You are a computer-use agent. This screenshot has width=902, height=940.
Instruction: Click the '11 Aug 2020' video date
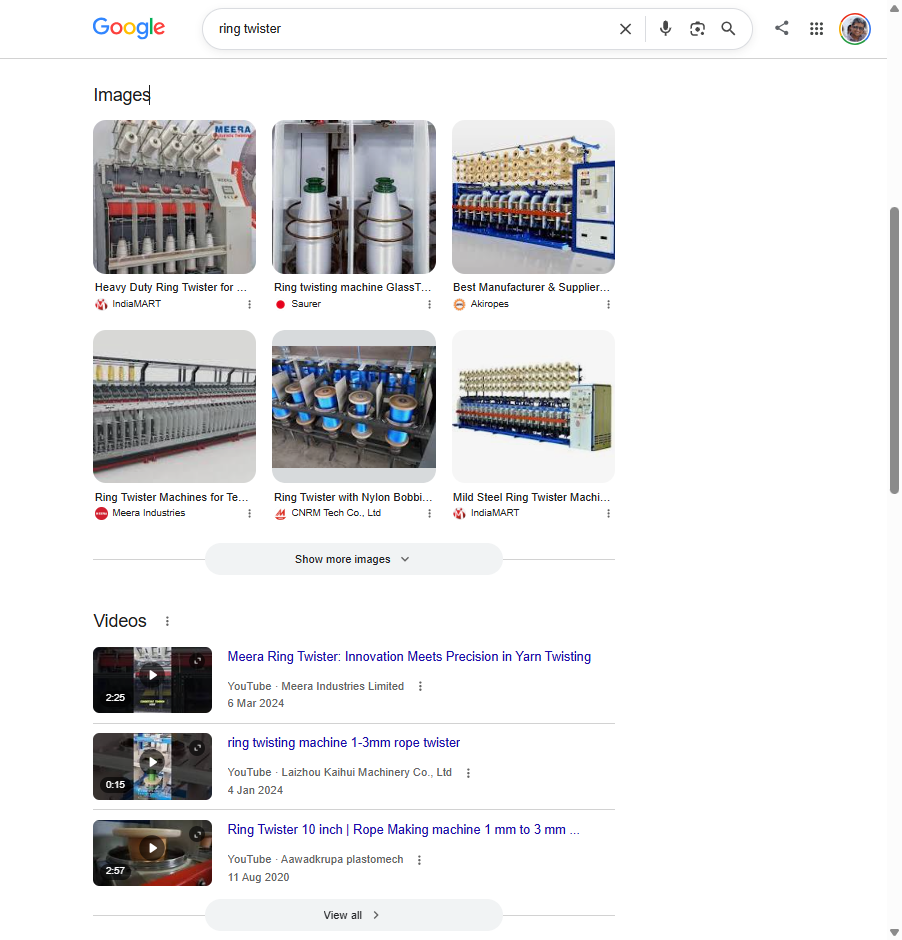point(258,878)
